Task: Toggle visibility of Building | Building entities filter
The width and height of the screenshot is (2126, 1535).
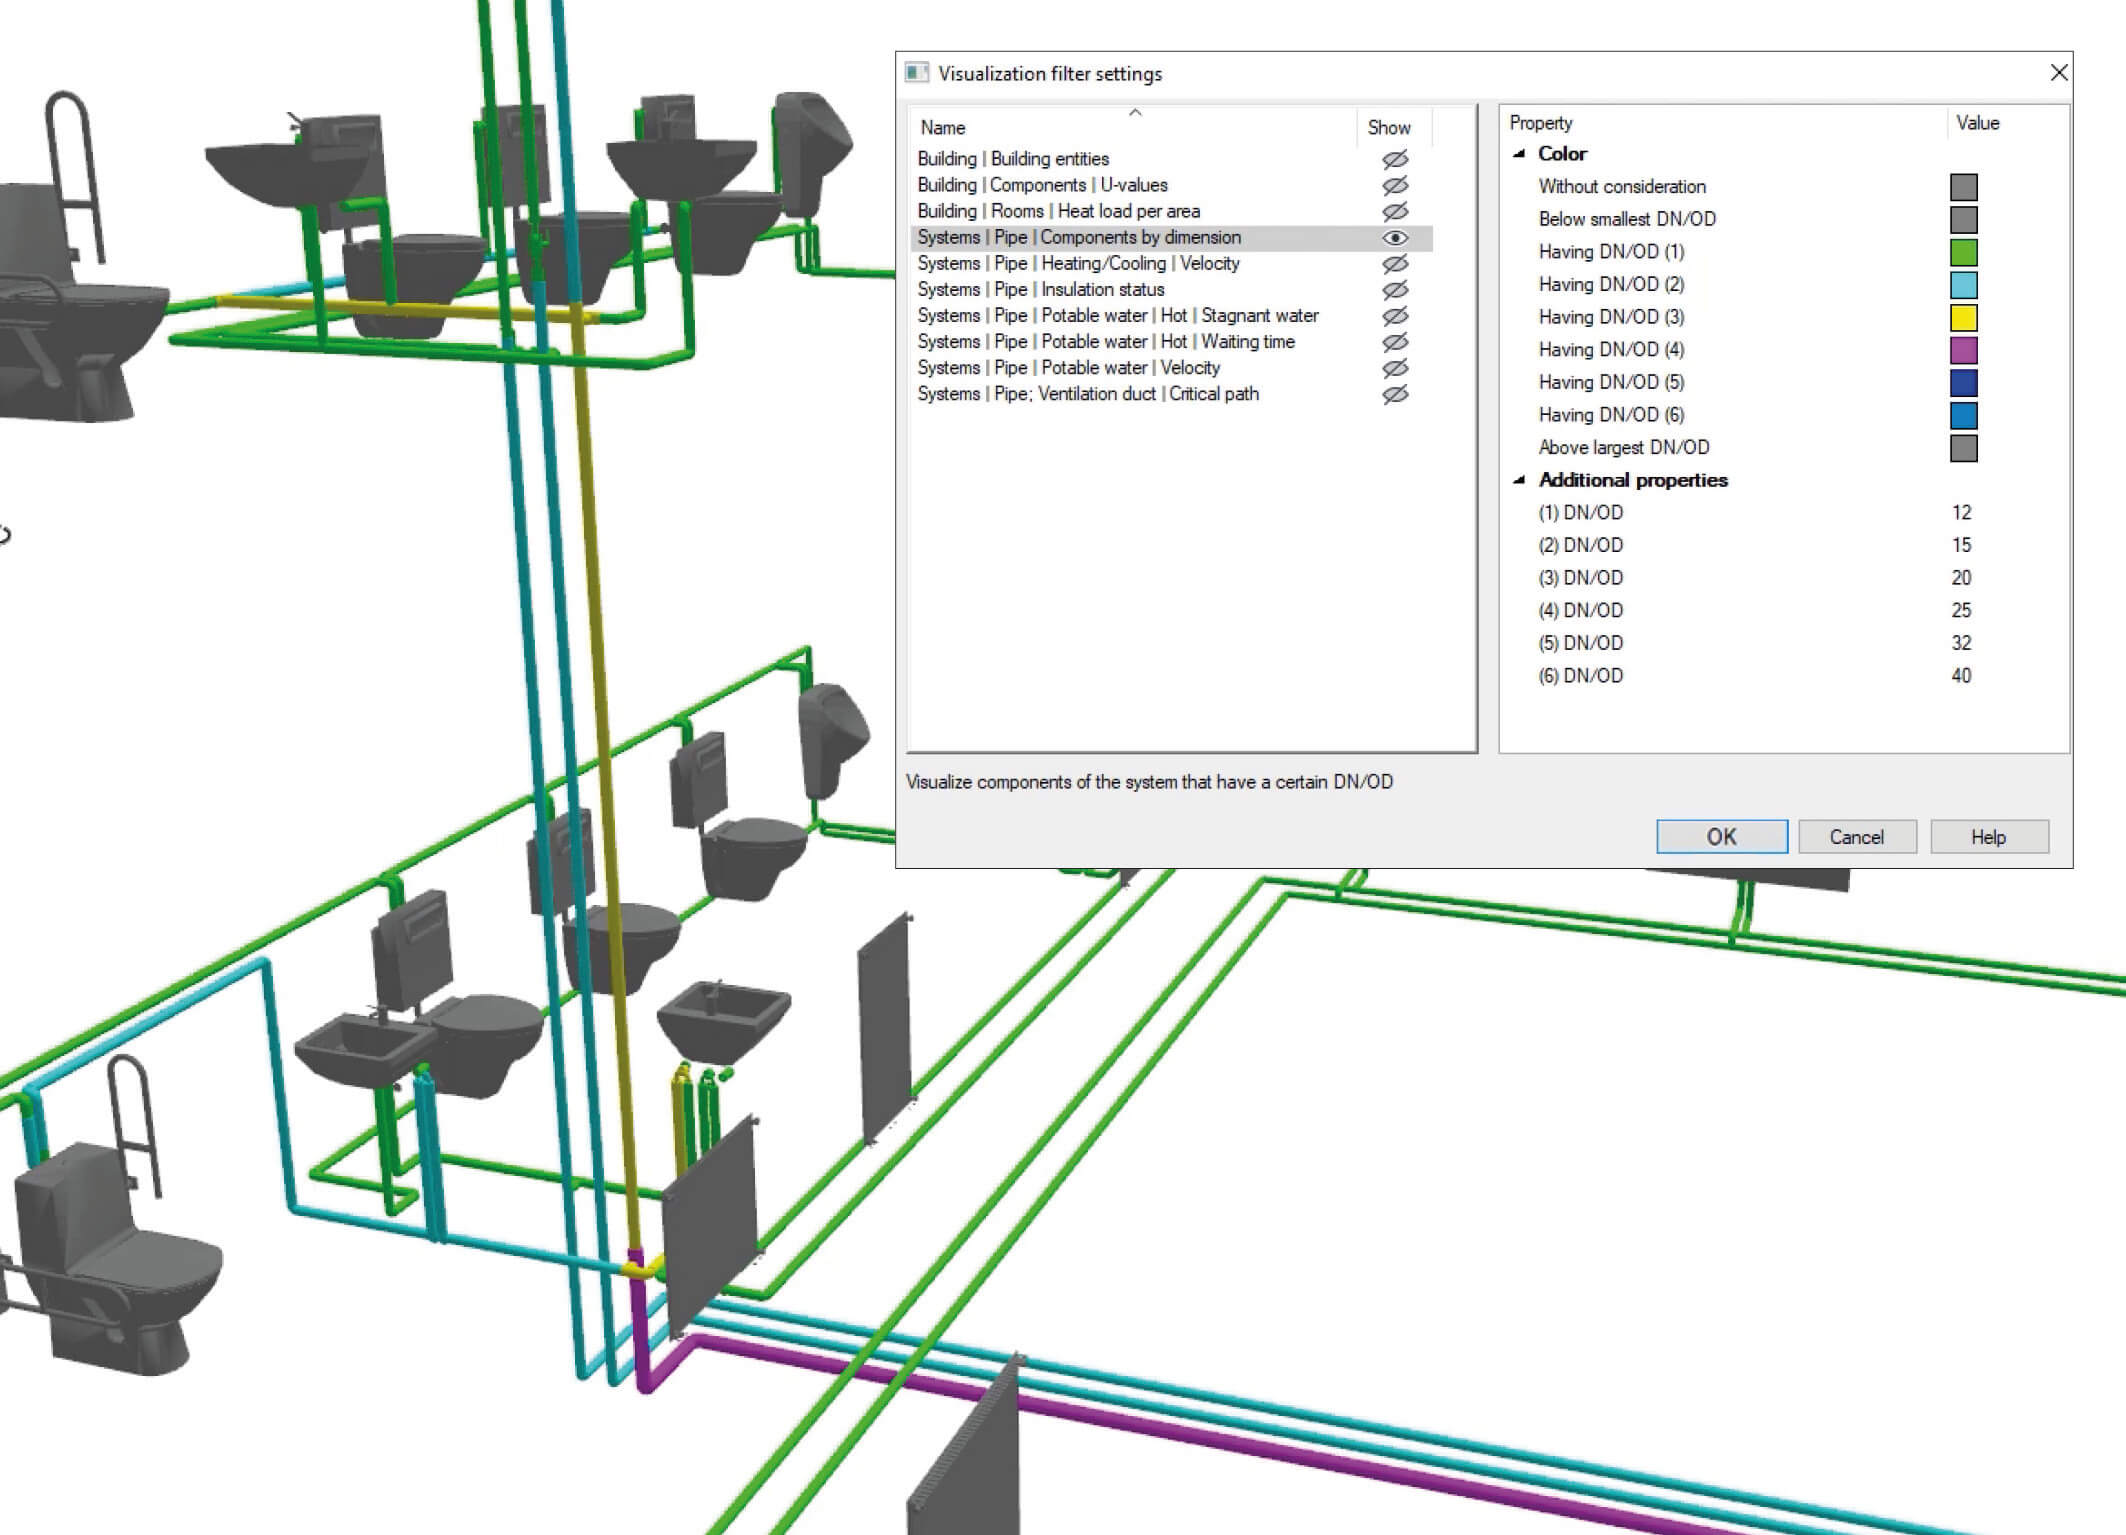Action: pos(1395,158)
